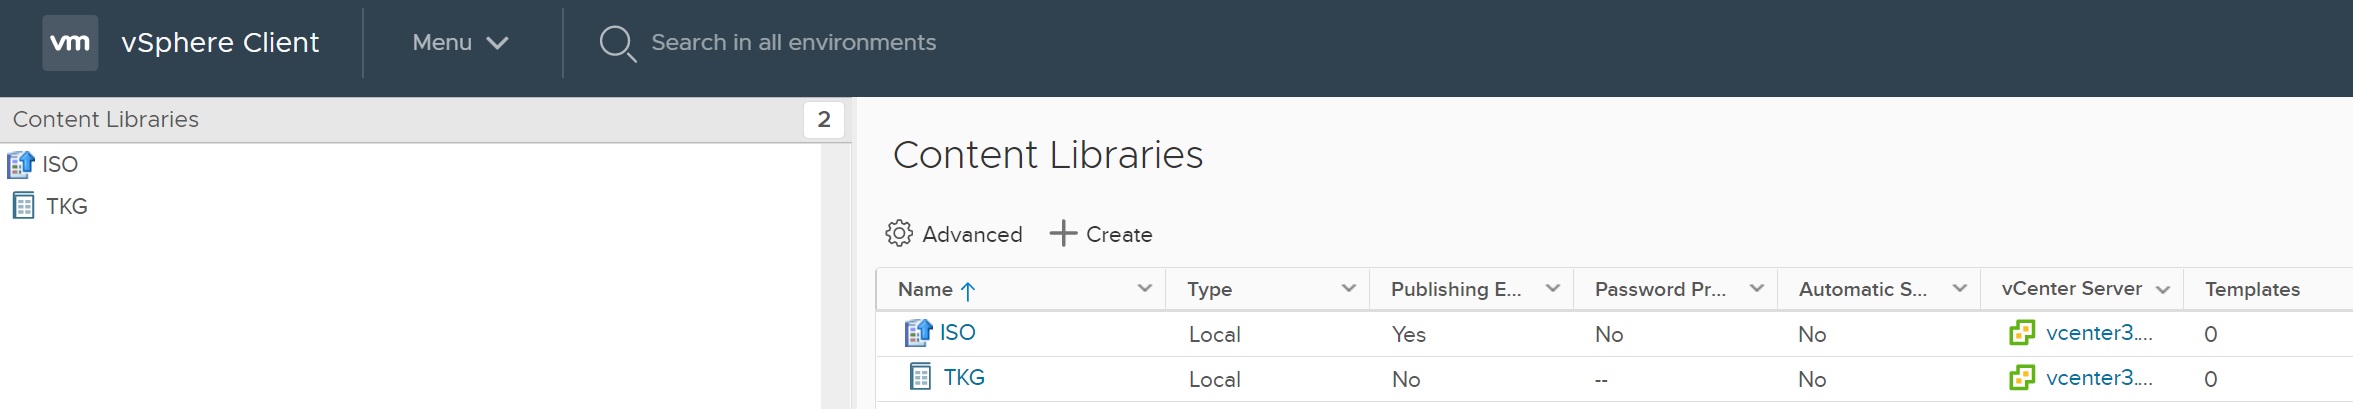Click the Create plus icon
This screenshot has height=409, width=2353.
pos(1062,234)
